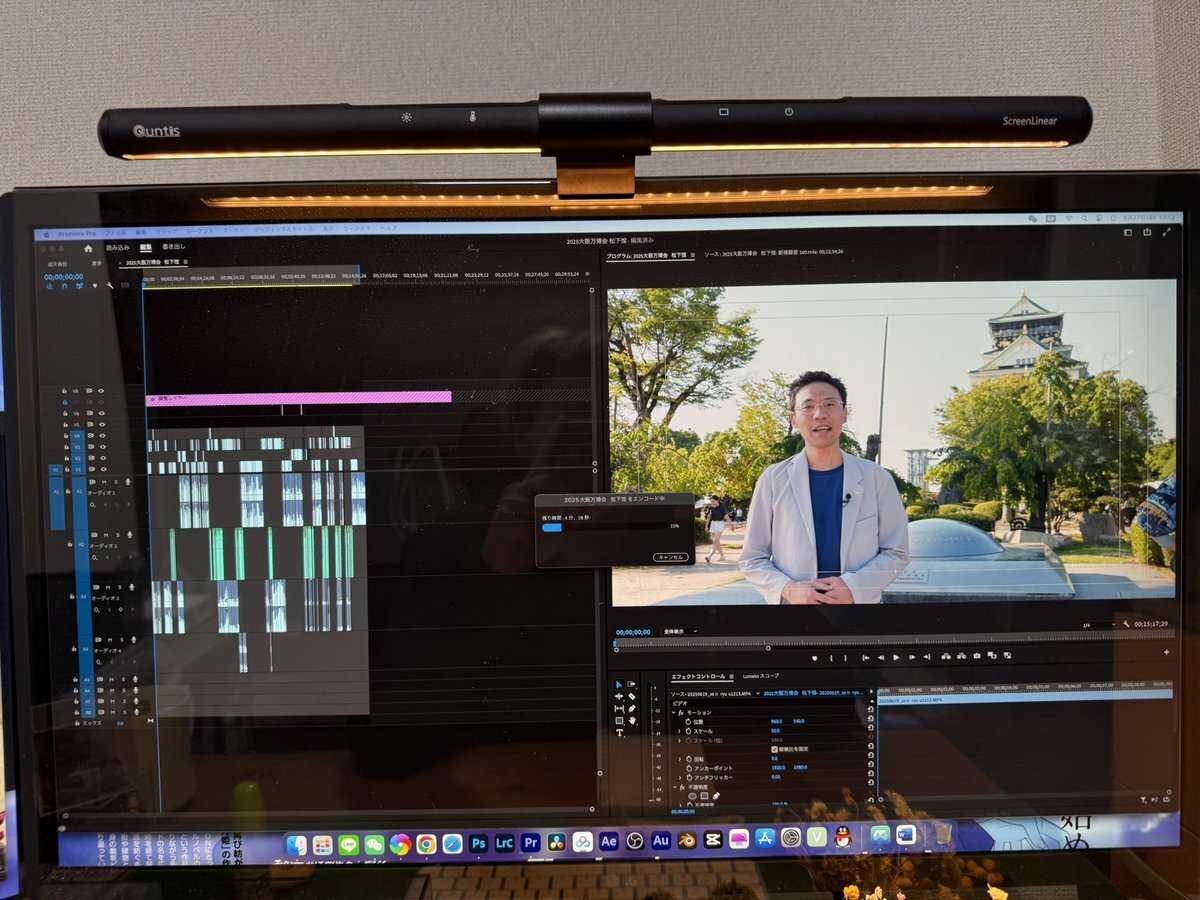Open Lightroom Classic from the Dock
1200x900 pixels.
tap(505, 843)
